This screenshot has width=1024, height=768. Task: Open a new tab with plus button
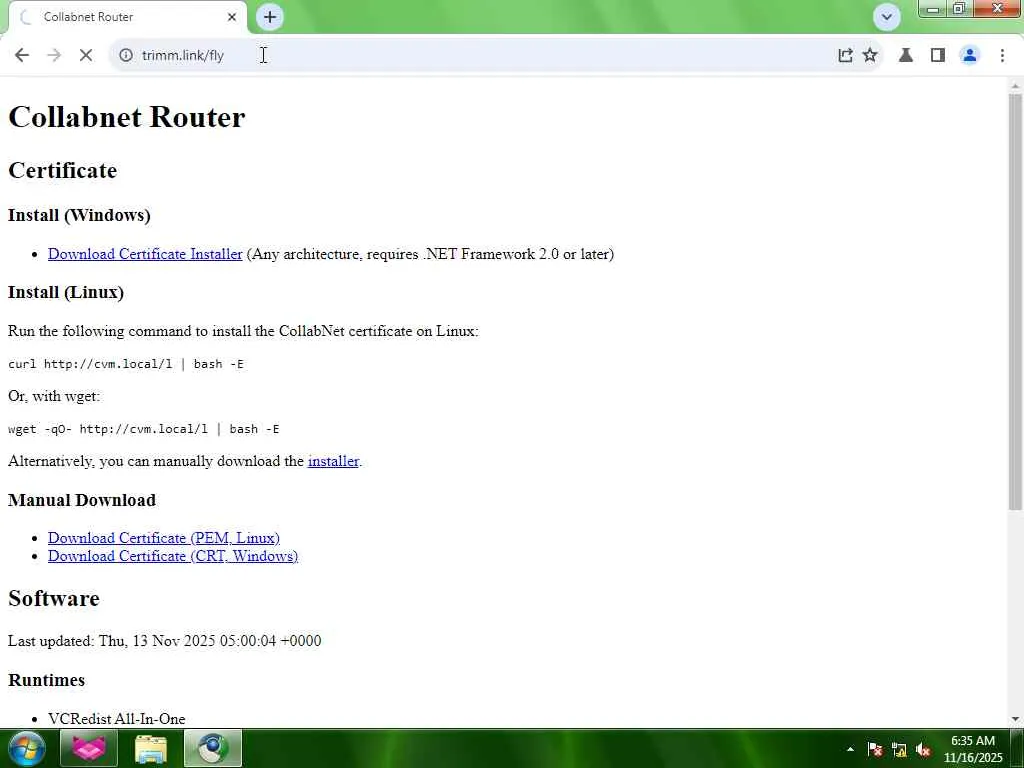(270, 17)
